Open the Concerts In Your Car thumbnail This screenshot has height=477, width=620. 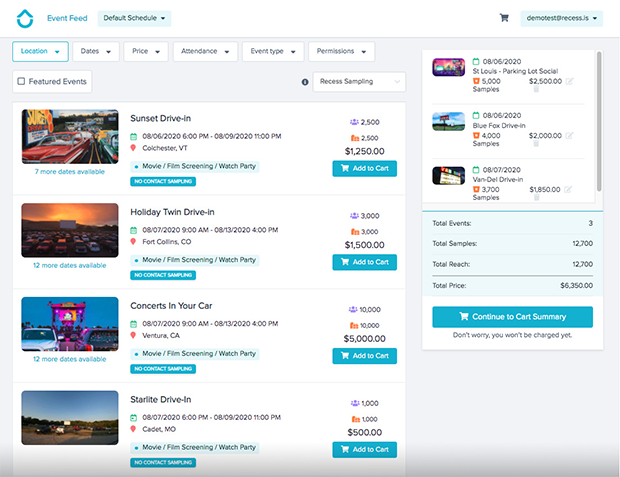(x=69, y=323)
